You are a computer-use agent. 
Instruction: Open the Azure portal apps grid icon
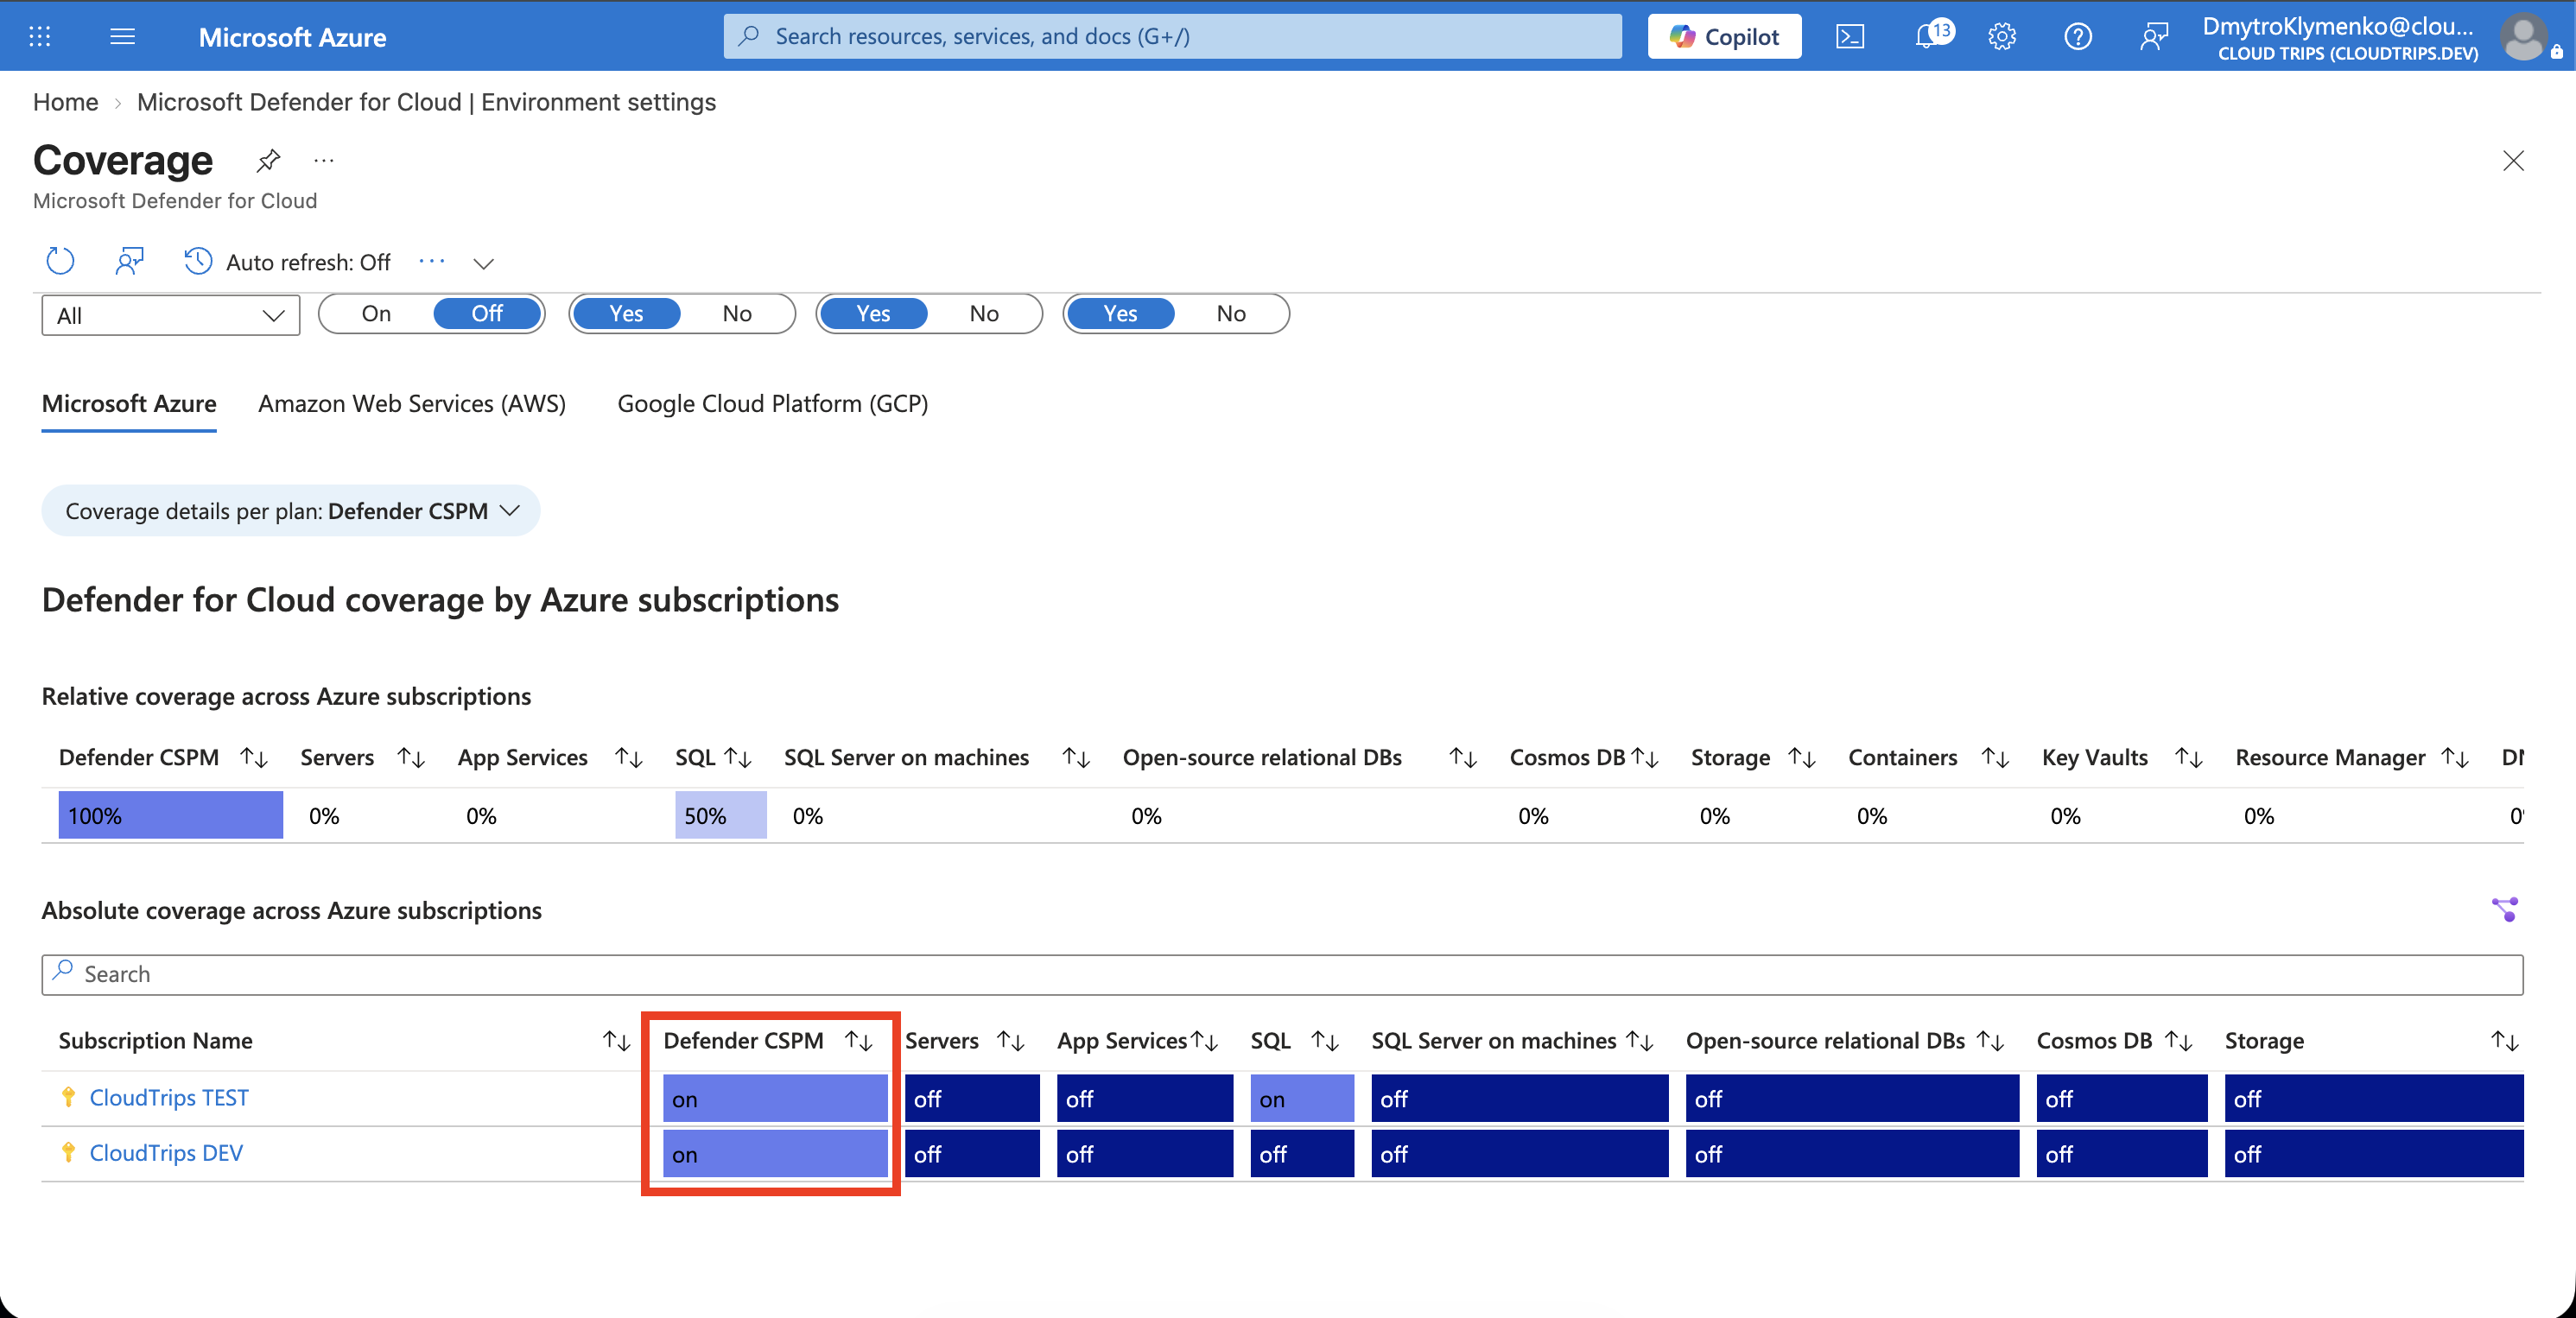pos(39,37)
